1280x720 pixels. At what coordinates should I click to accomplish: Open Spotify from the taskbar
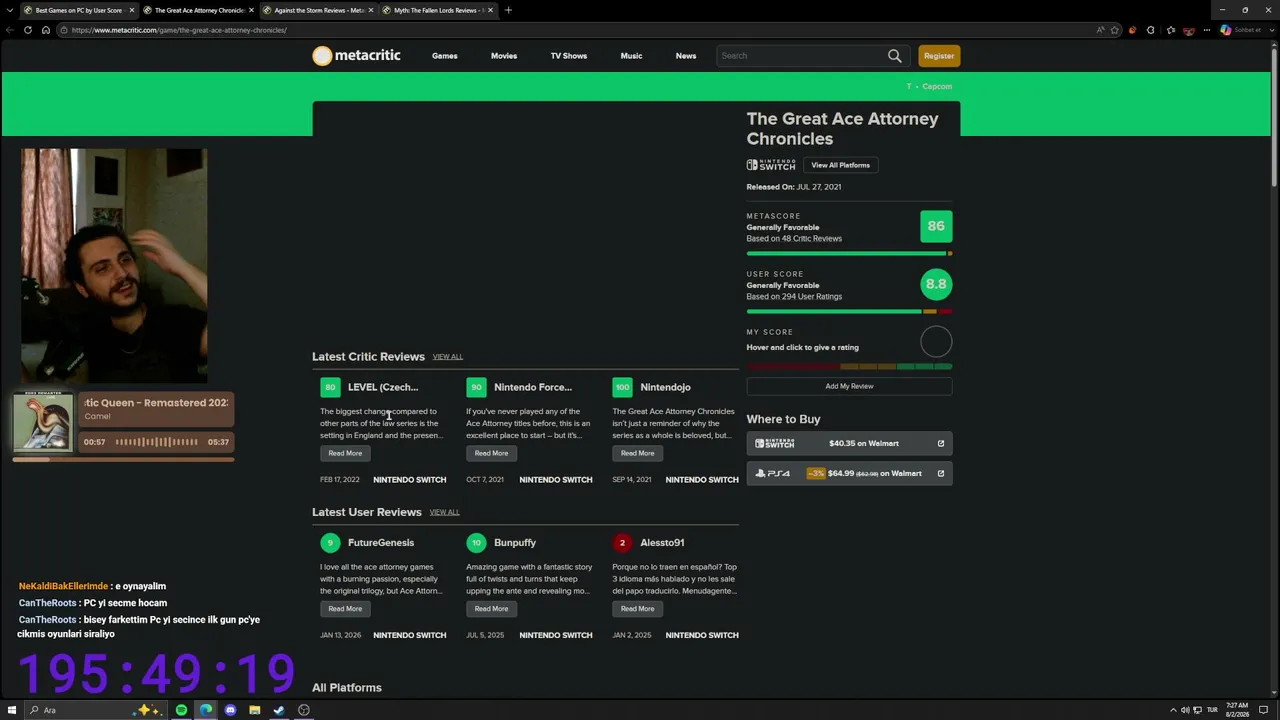point(181,710)
